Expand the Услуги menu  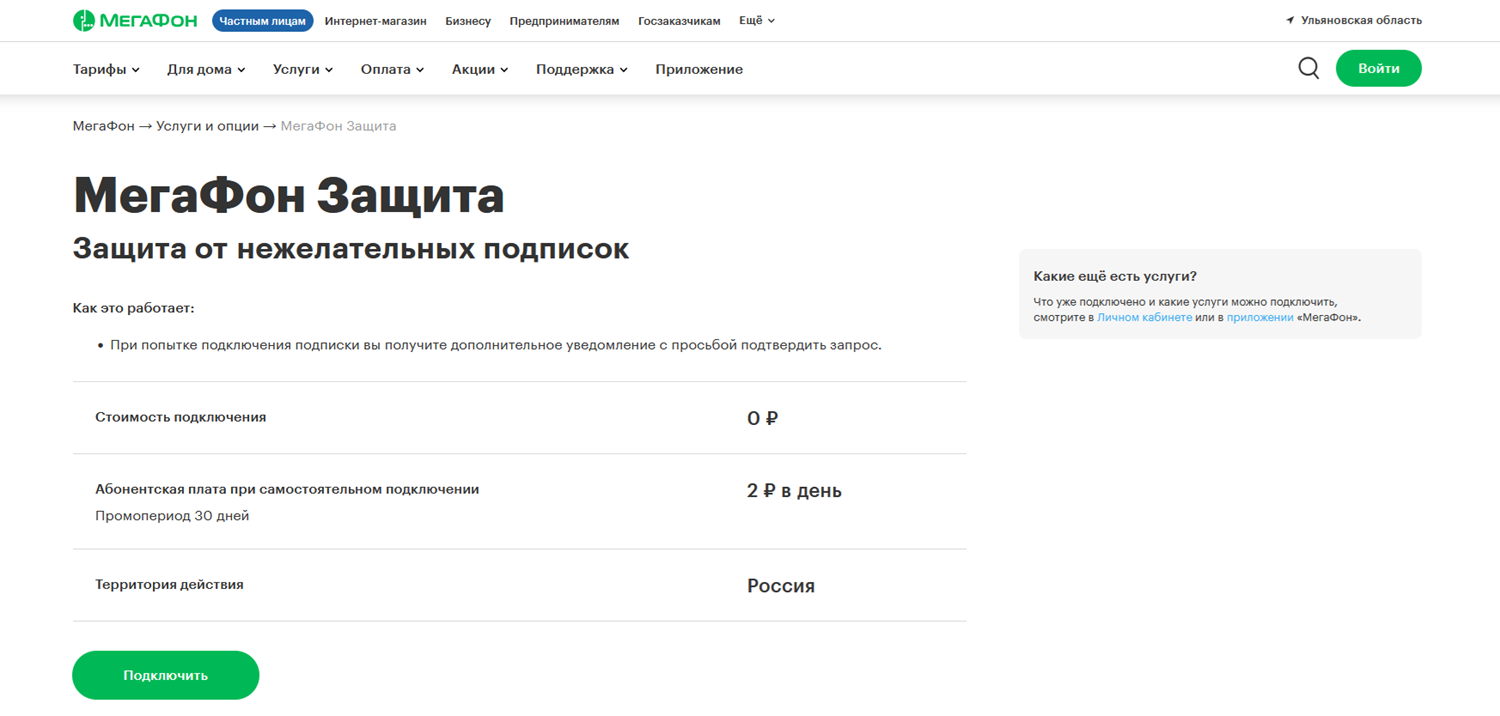pos(303,69)
